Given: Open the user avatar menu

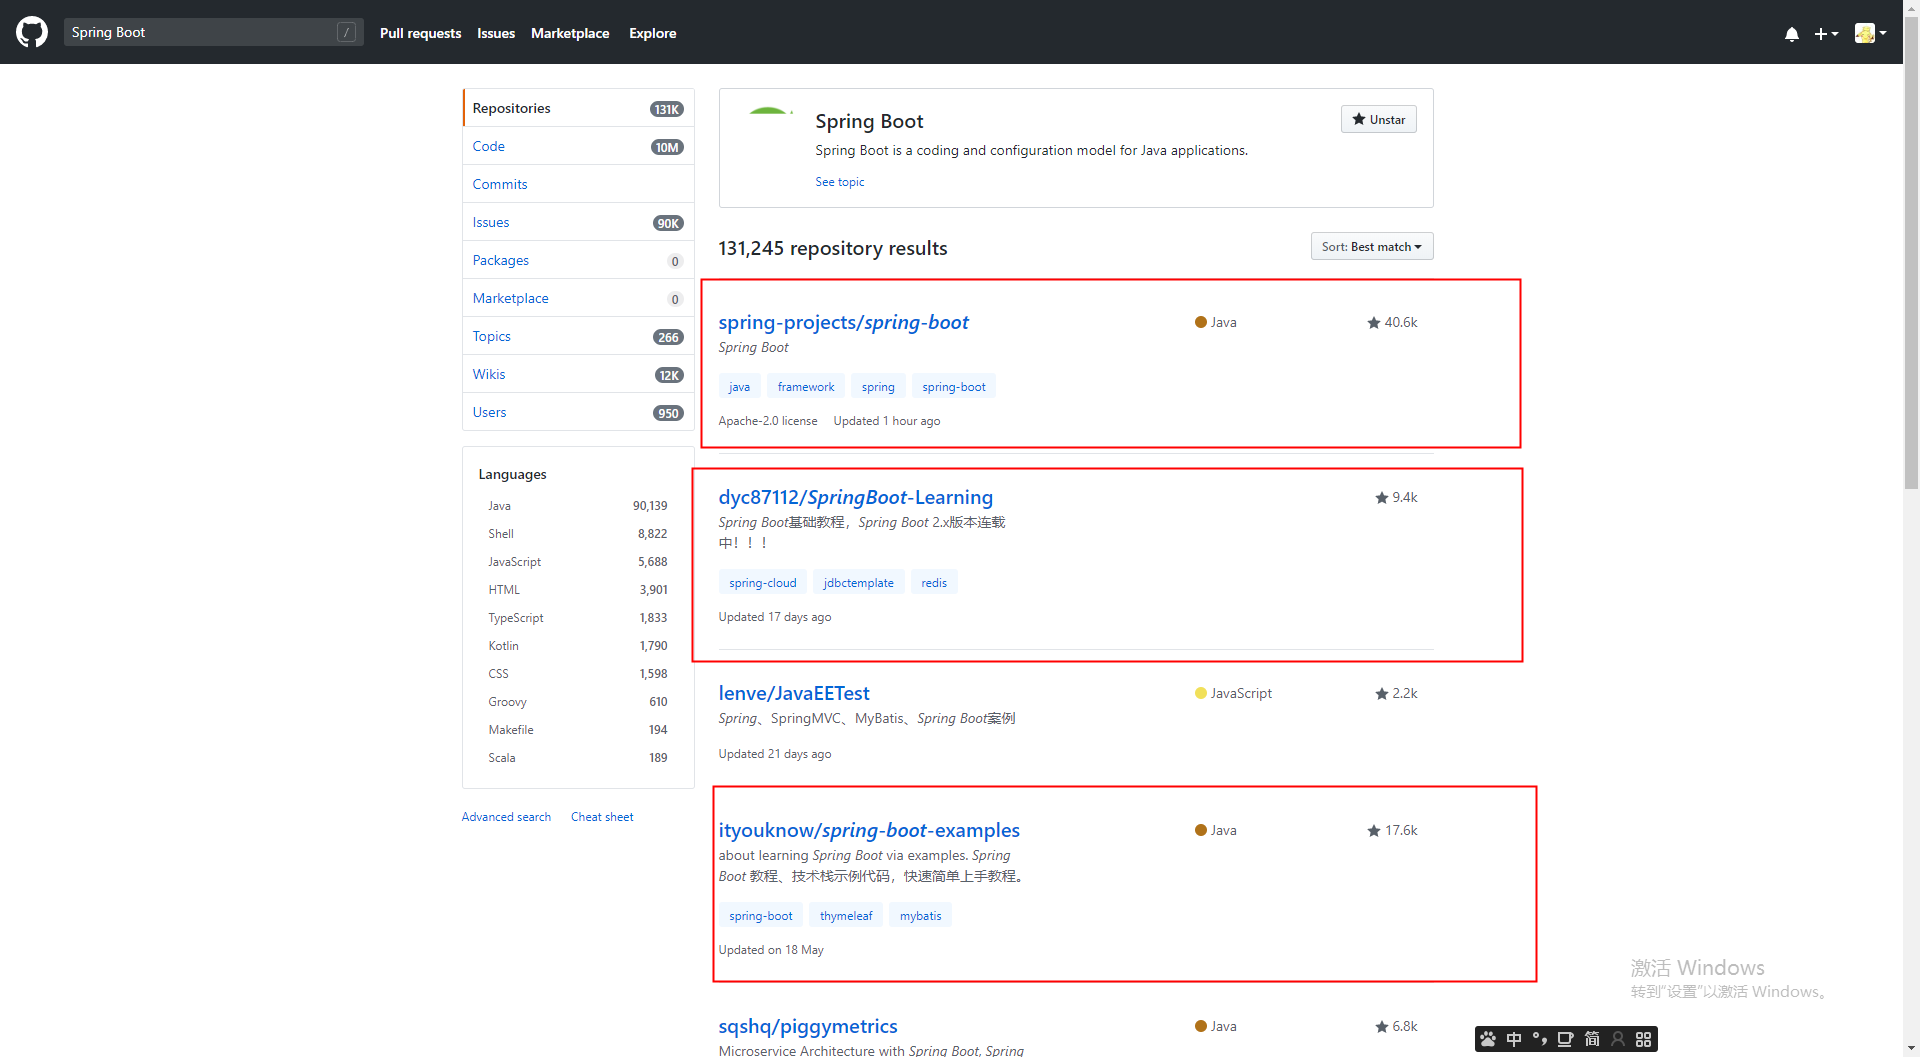Looking at the screenshot, I should coord(1870,34).
